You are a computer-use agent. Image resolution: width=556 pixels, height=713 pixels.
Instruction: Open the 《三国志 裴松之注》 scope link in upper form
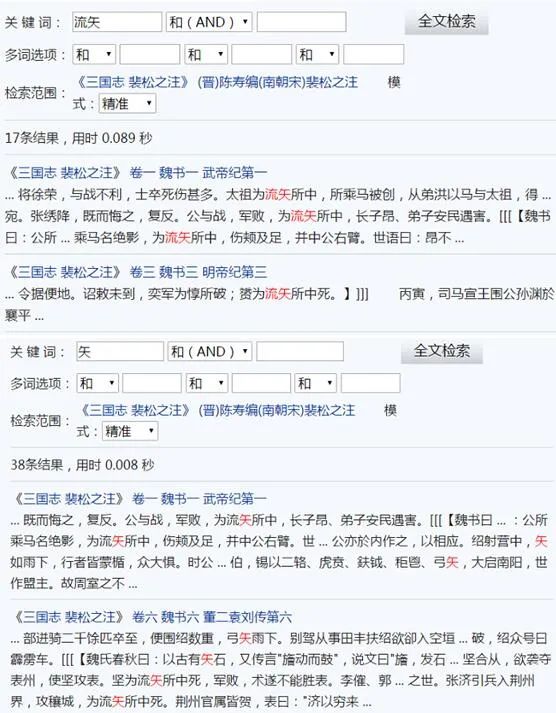(132, 82)
